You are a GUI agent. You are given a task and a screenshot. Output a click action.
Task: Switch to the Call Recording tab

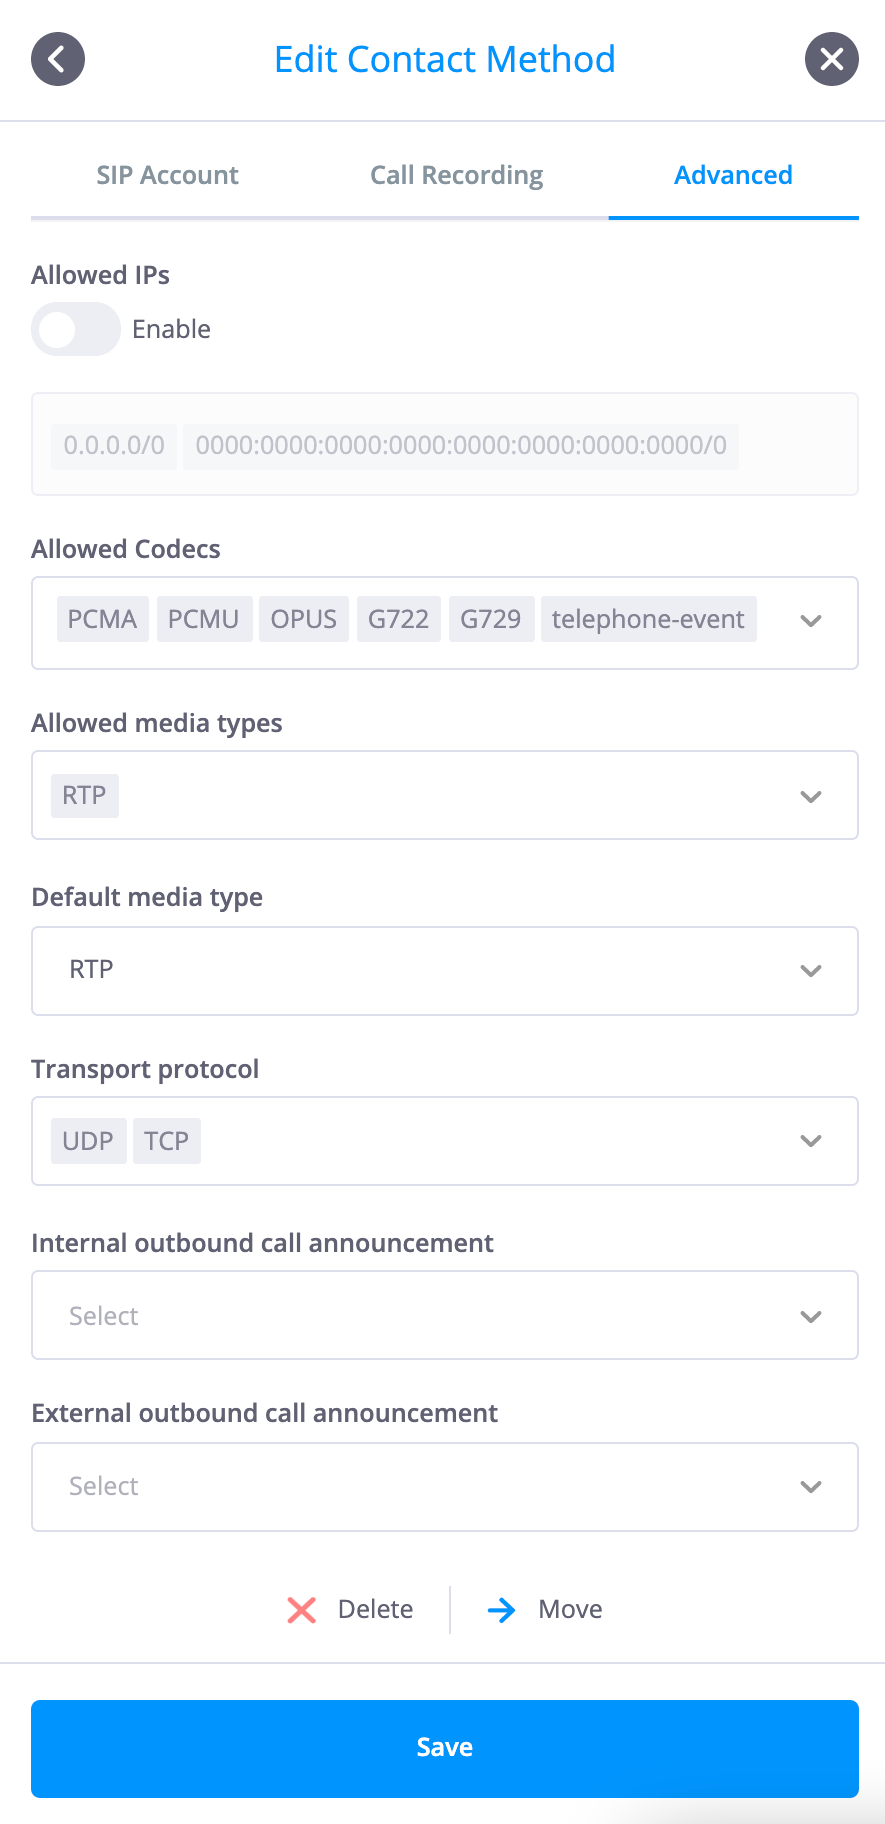coord(456,175)
